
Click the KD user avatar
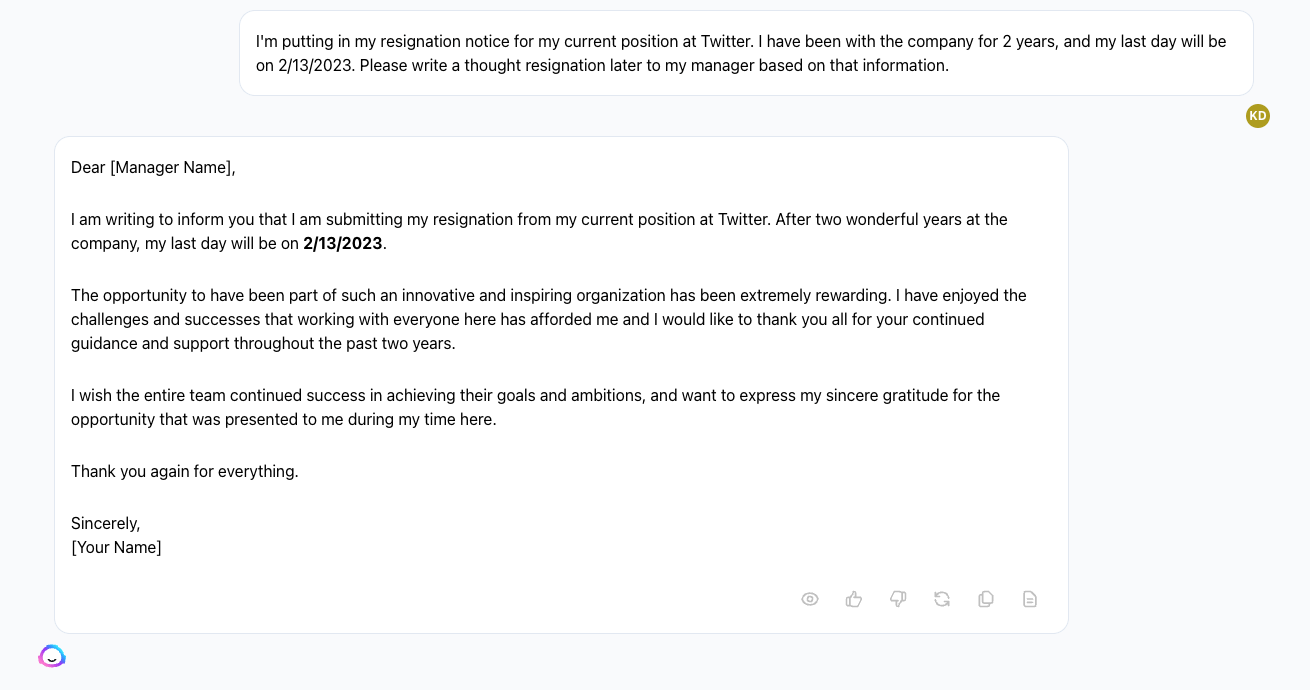[1257, 115]
